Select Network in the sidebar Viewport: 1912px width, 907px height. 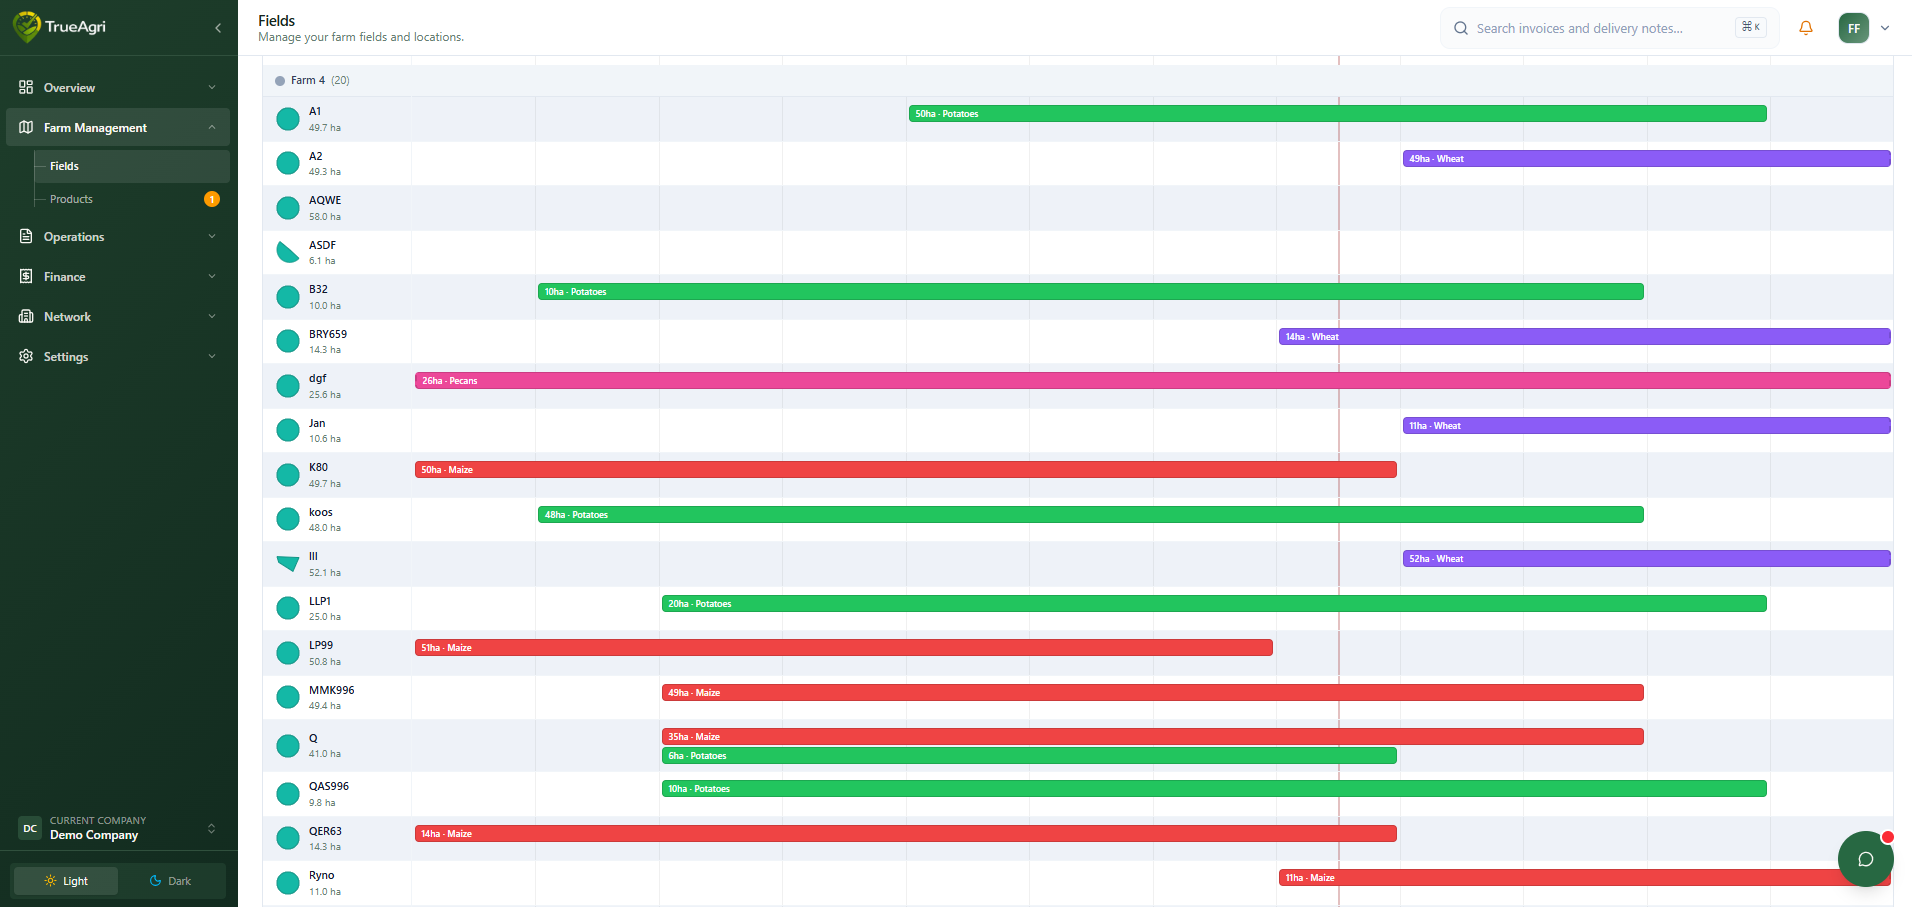point(118,316)
